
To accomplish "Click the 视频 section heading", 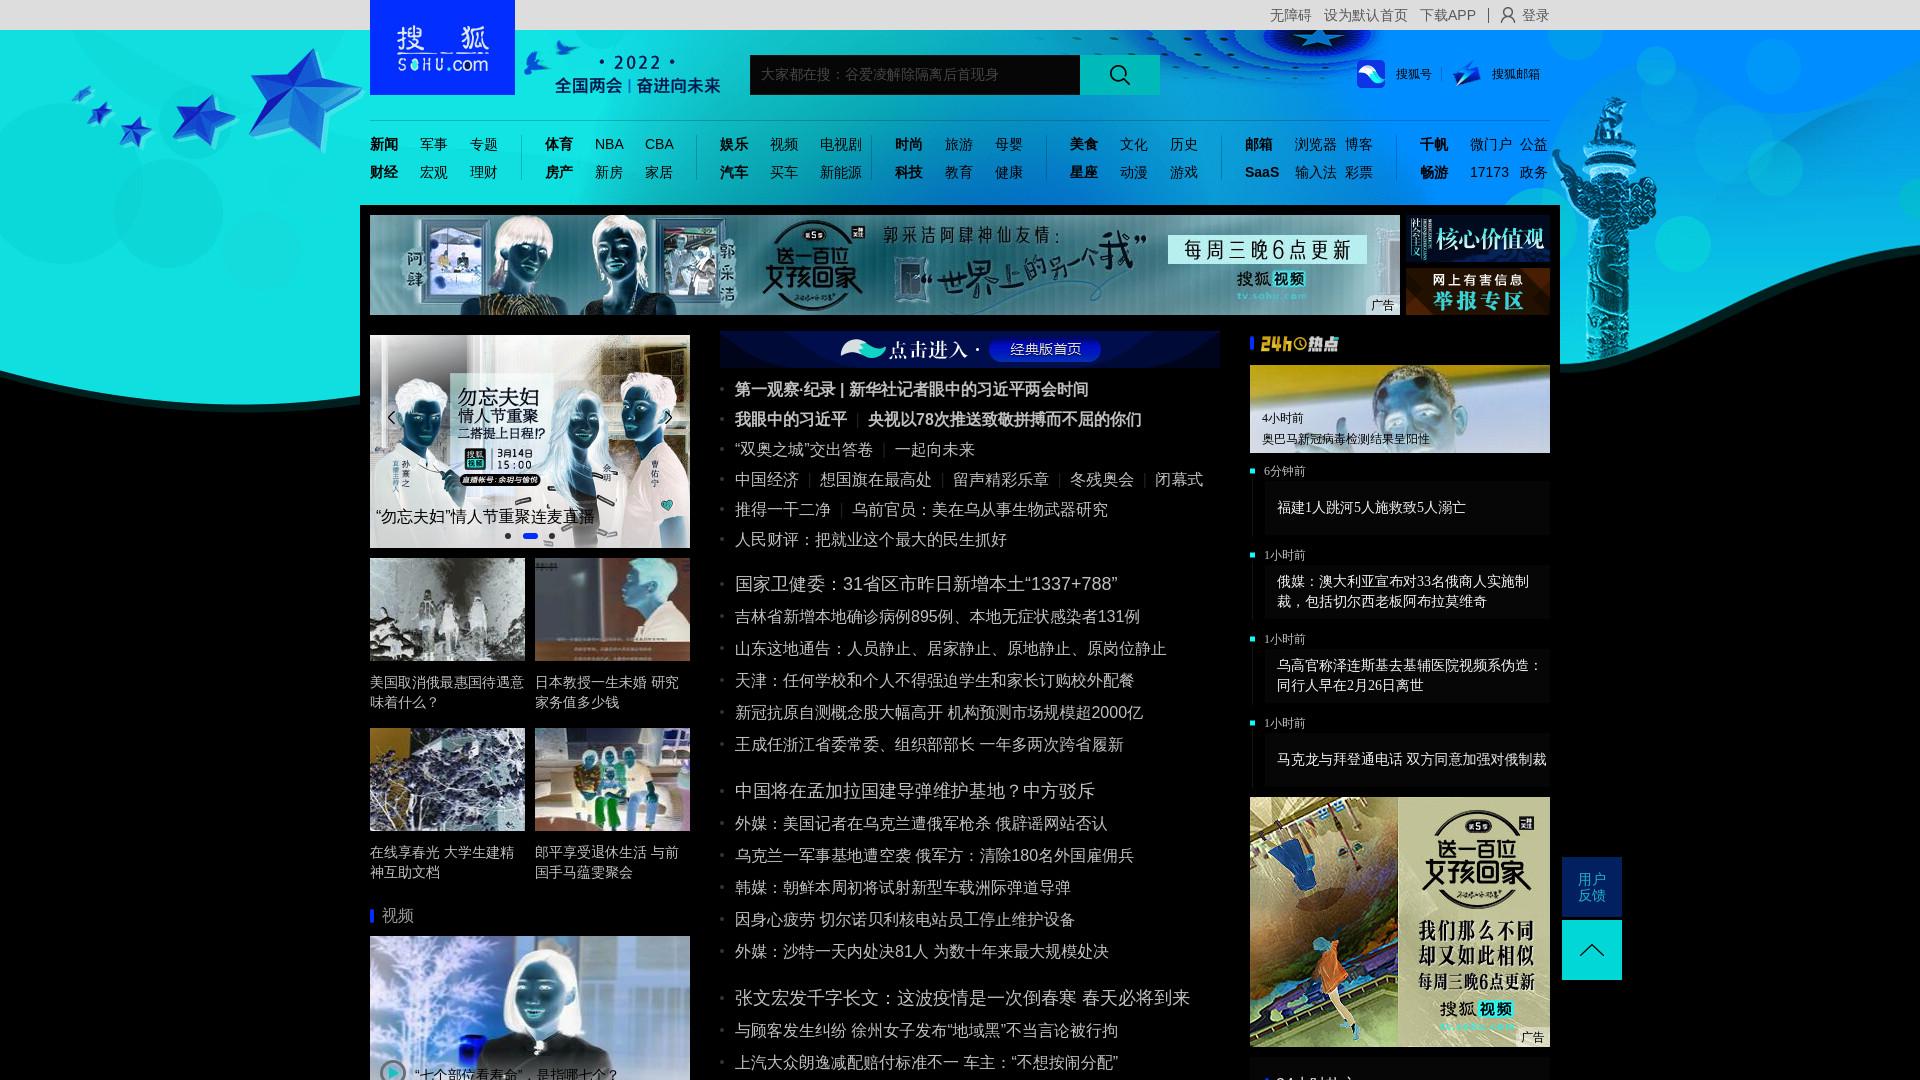I will [397, 915].
